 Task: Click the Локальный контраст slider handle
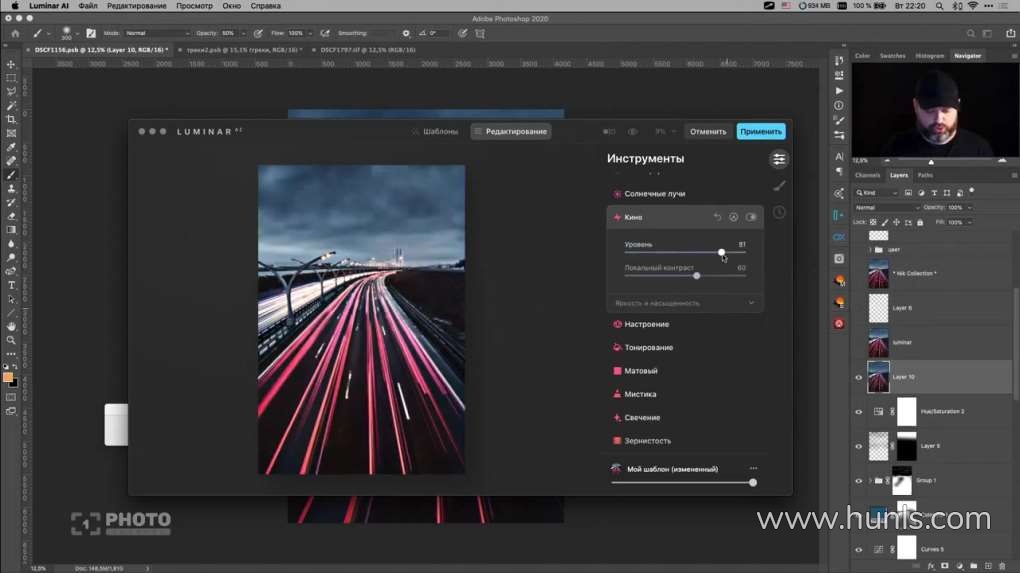(697, 275)
